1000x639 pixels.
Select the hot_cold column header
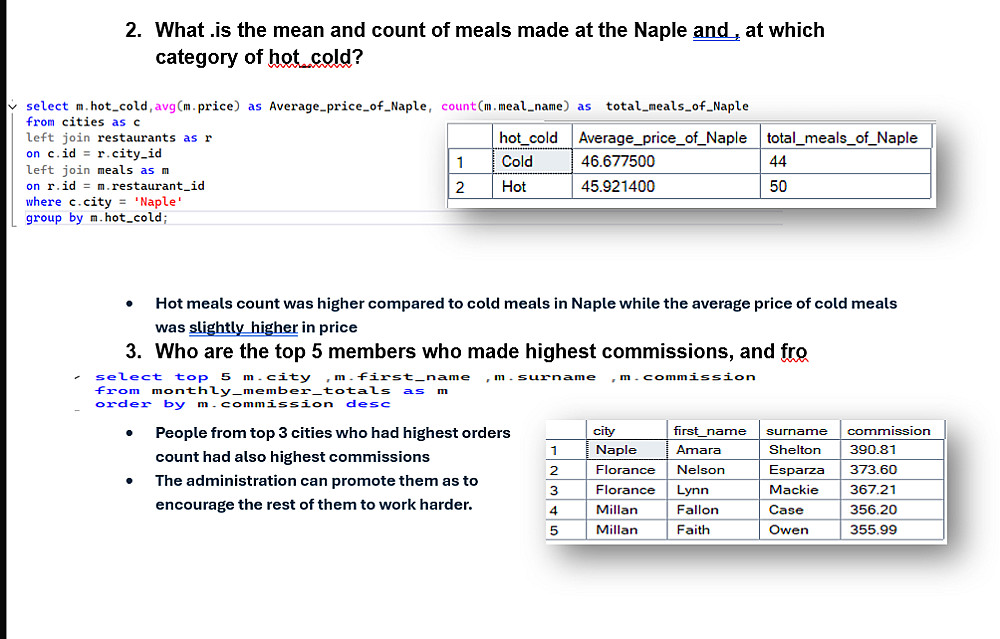point(530,138)
